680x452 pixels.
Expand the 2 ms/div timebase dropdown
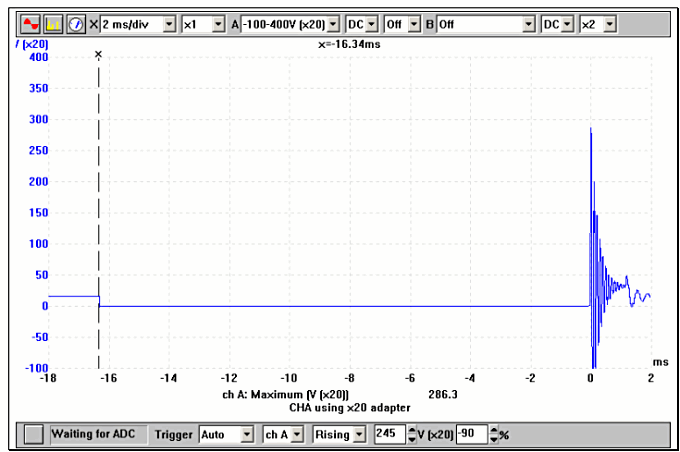[x=168, y=23]
